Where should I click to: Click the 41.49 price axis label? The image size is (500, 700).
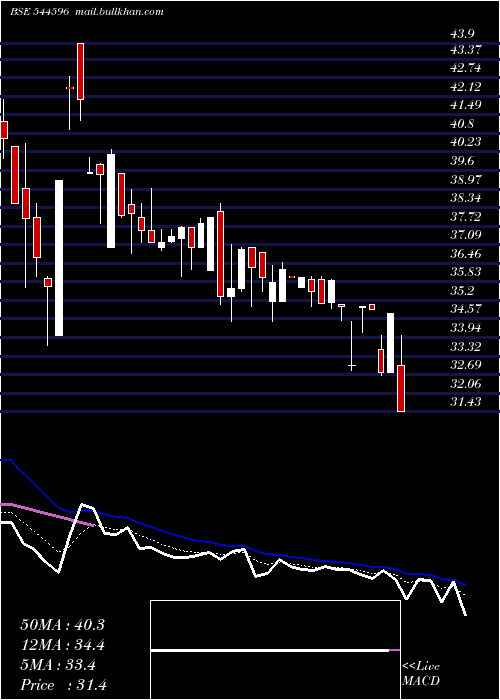[x=466, y=105]
